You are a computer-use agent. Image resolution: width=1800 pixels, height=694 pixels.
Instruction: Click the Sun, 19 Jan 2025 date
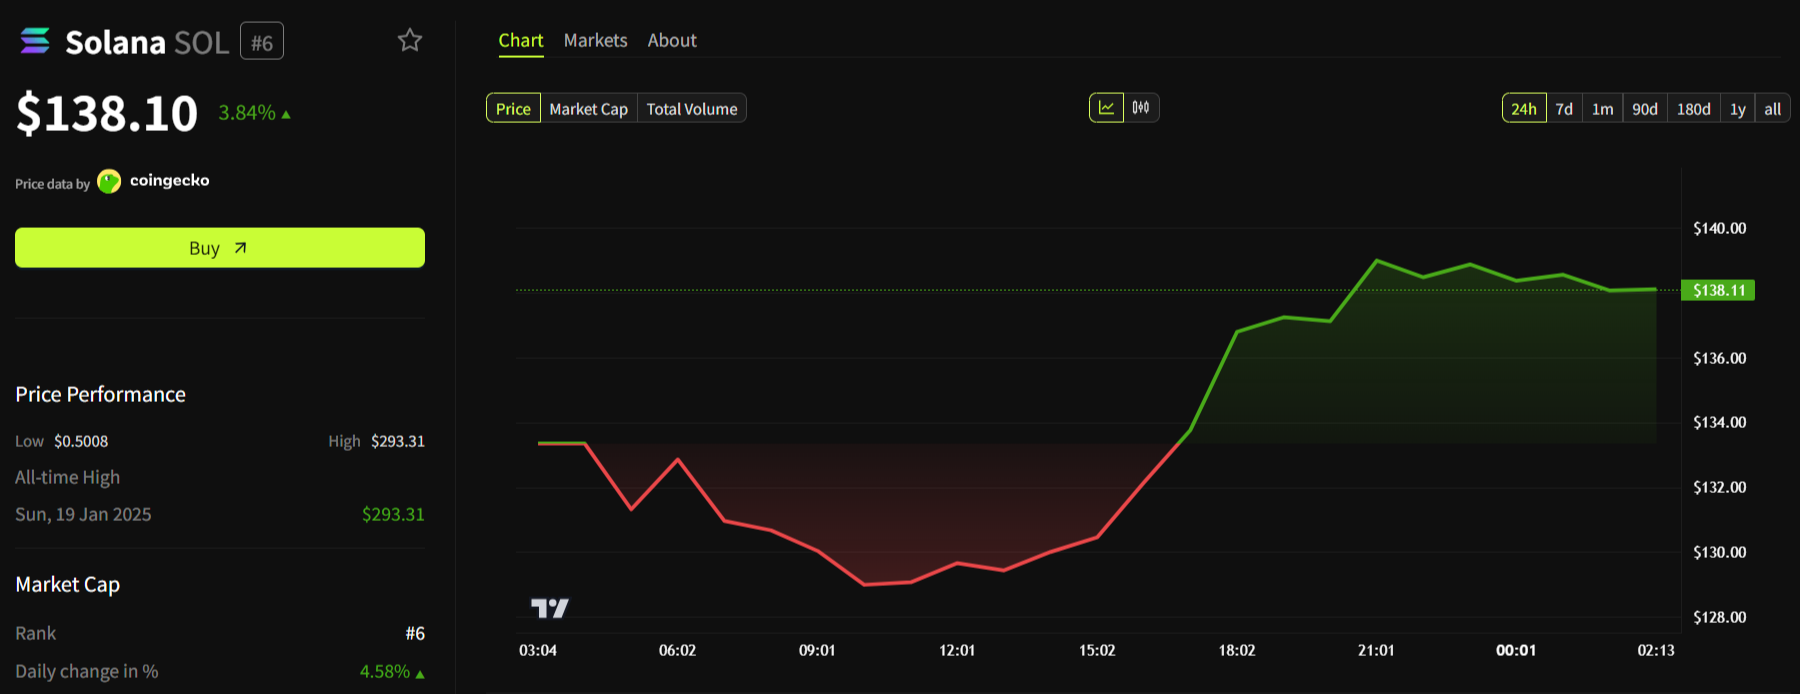pos(83,514)
